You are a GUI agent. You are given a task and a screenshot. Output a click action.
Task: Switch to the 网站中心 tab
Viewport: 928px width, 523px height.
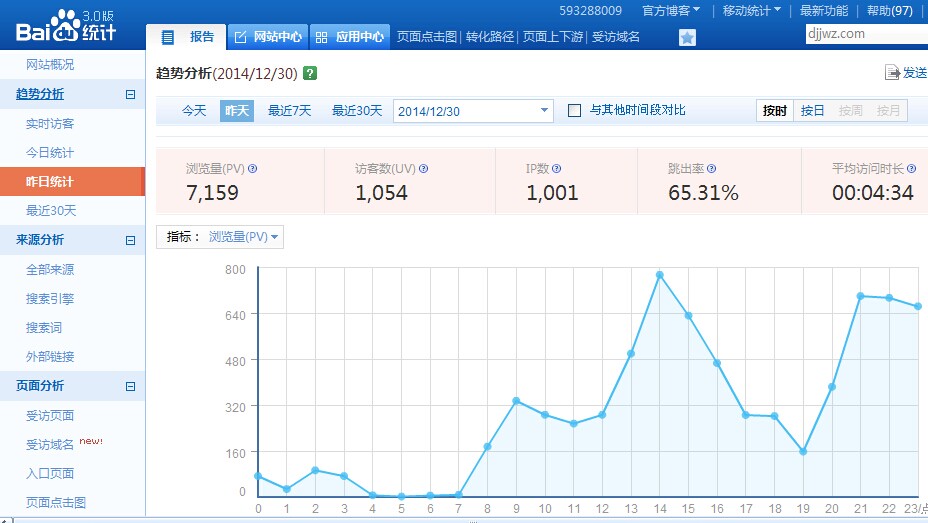coord(268,37)
